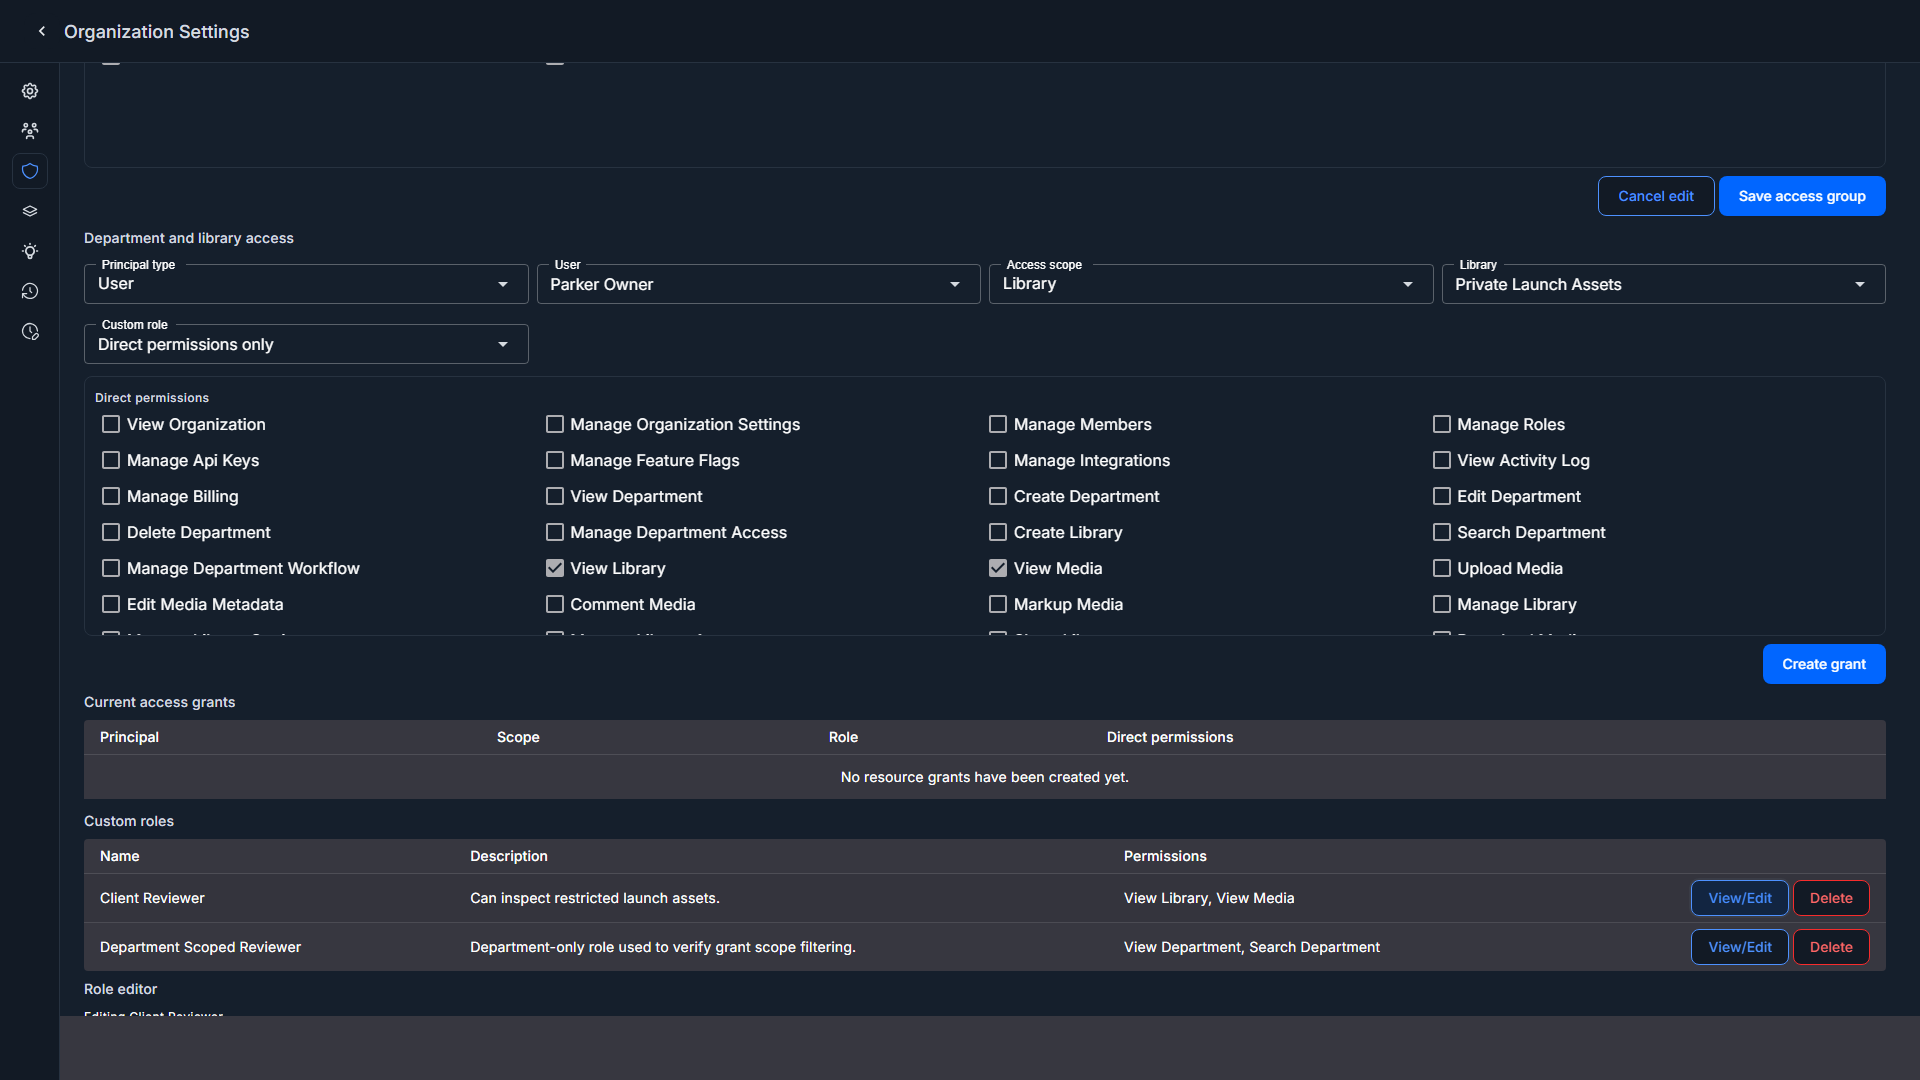Open the Library dropdown showing Private Launch Assets
Screen dimensions: 1920x1080
click(x=1663, y=284)
